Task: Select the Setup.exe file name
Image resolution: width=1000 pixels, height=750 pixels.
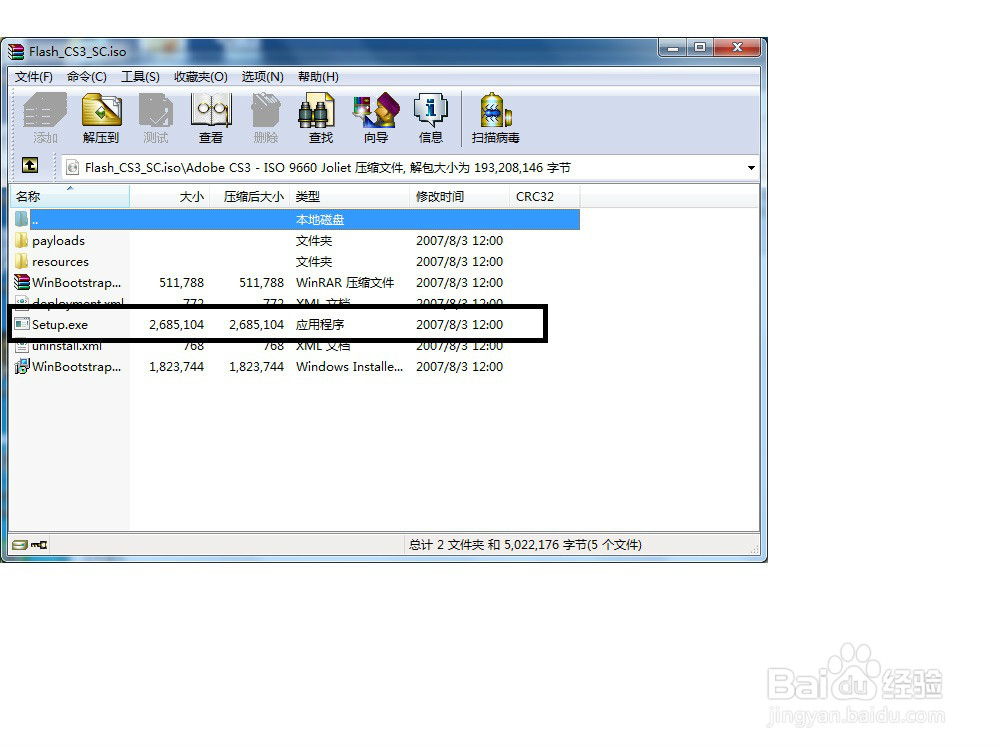Action: pos(60,325)
